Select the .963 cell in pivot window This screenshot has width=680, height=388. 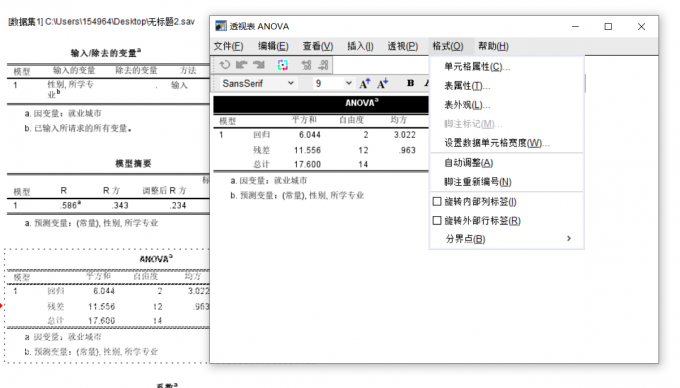click(x=408, y=150)
